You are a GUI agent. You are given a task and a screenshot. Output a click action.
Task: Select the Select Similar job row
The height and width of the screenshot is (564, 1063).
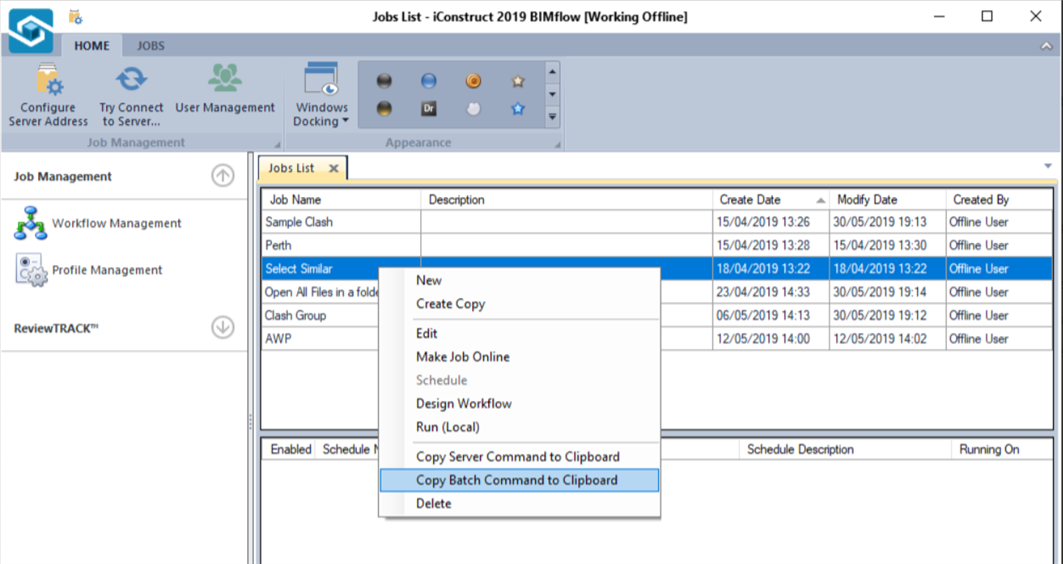(658, 268)
